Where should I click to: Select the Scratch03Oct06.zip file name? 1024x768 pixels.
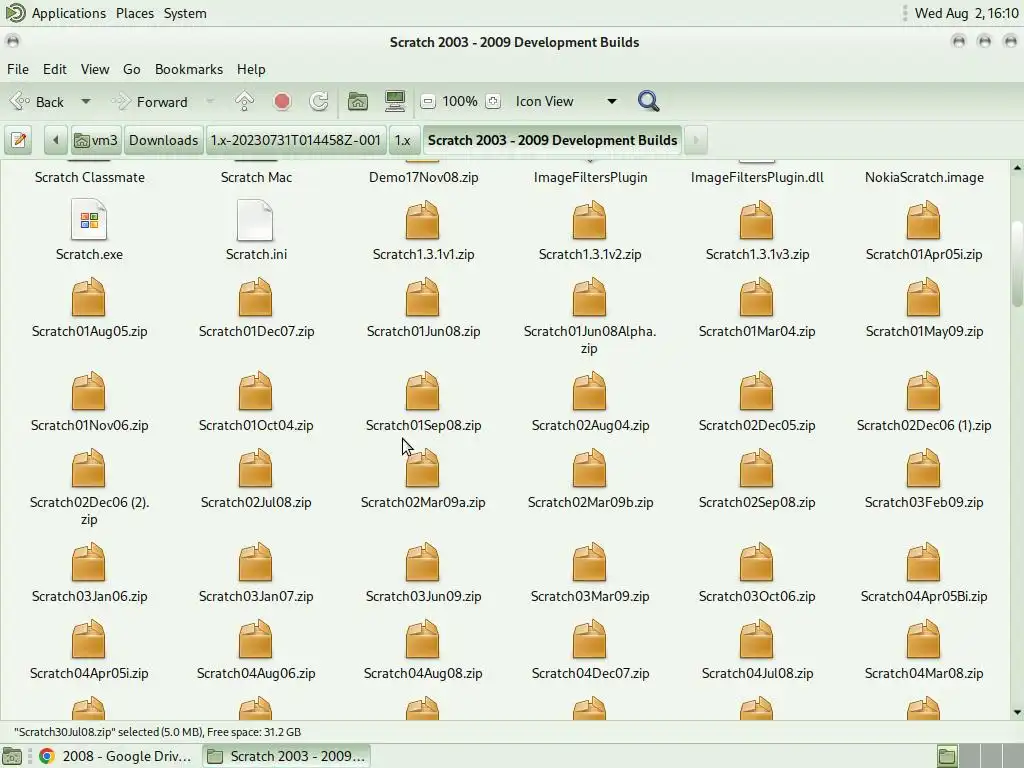click(757, 596)
